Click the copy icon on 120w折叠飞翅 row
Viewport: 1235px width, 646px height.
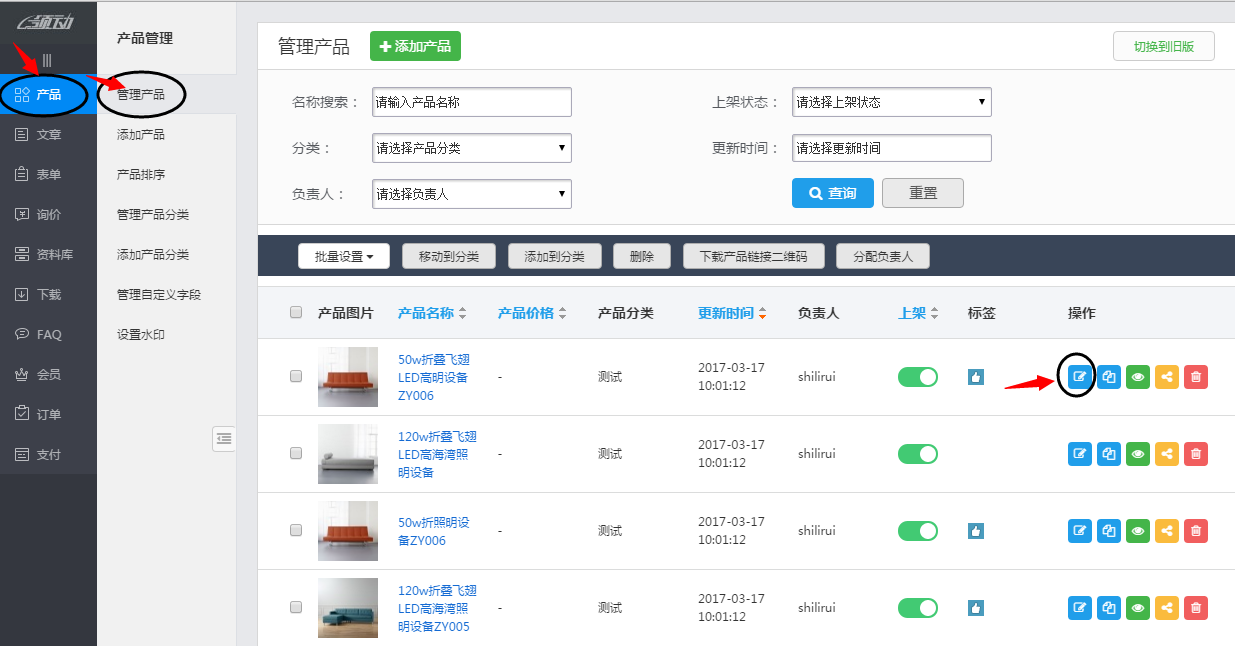point(1108,454)
